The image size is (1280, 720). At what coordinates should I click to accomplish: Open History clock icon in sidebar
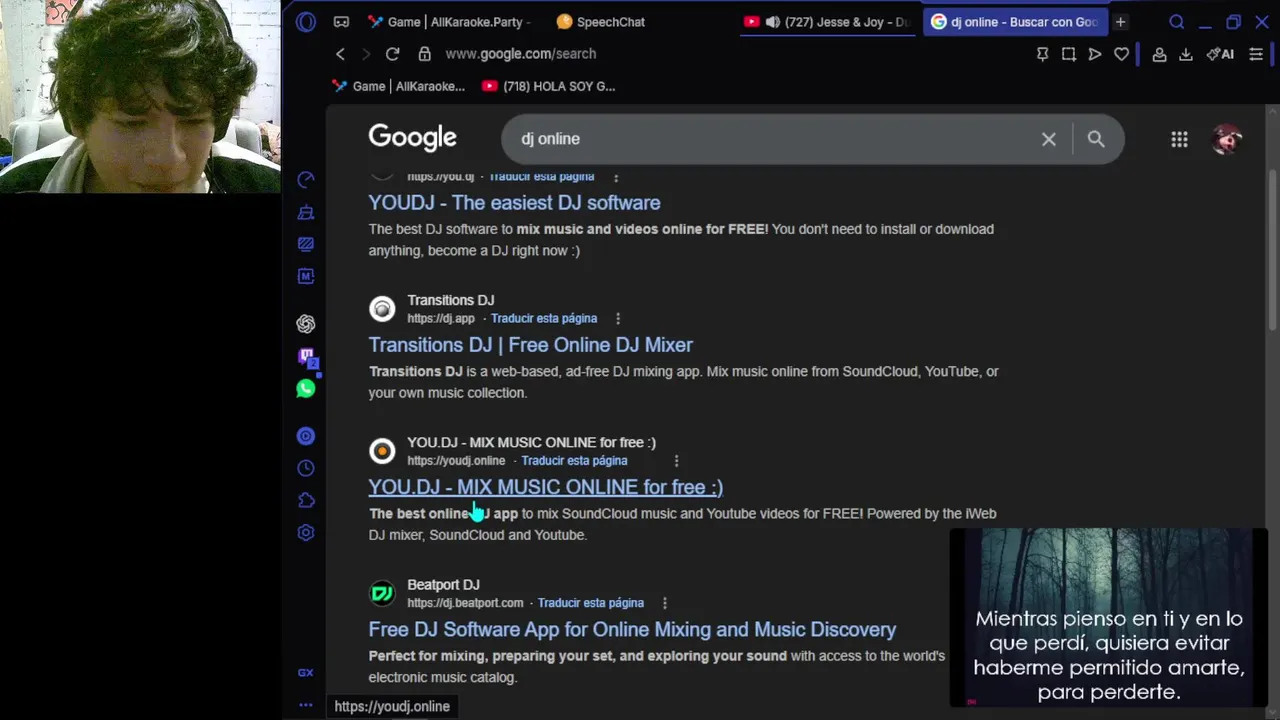pyautogui.click(x=306, y=468)
